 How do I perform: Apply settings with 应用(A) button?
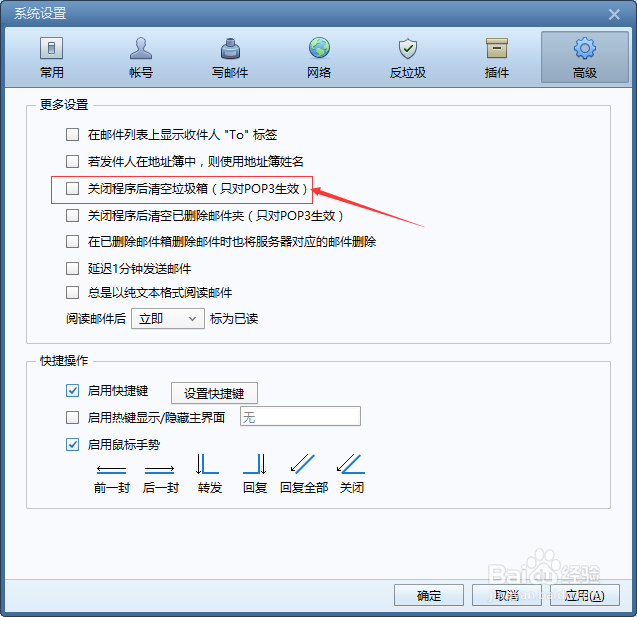pyautogui.click(x=585, y=595)
